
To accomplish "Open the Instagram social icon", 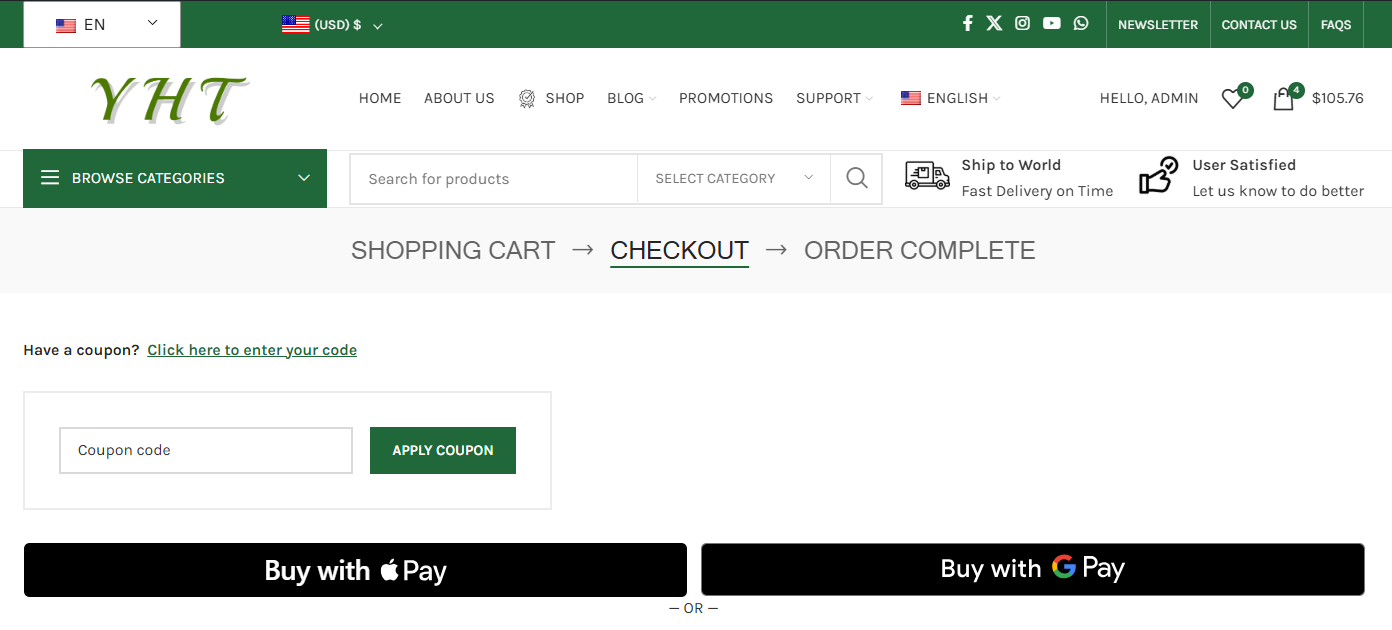I will pos(1022,23).
